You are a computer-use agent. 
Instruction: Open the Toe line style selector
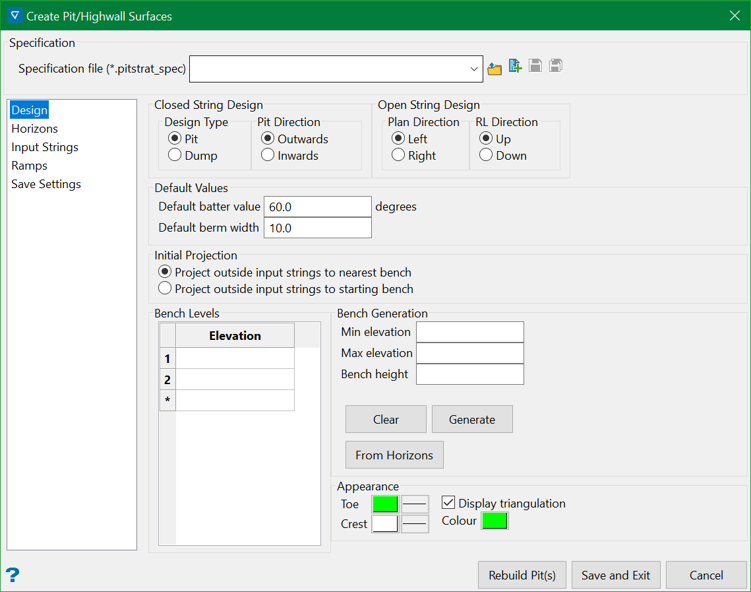click(x=415, y=504)
